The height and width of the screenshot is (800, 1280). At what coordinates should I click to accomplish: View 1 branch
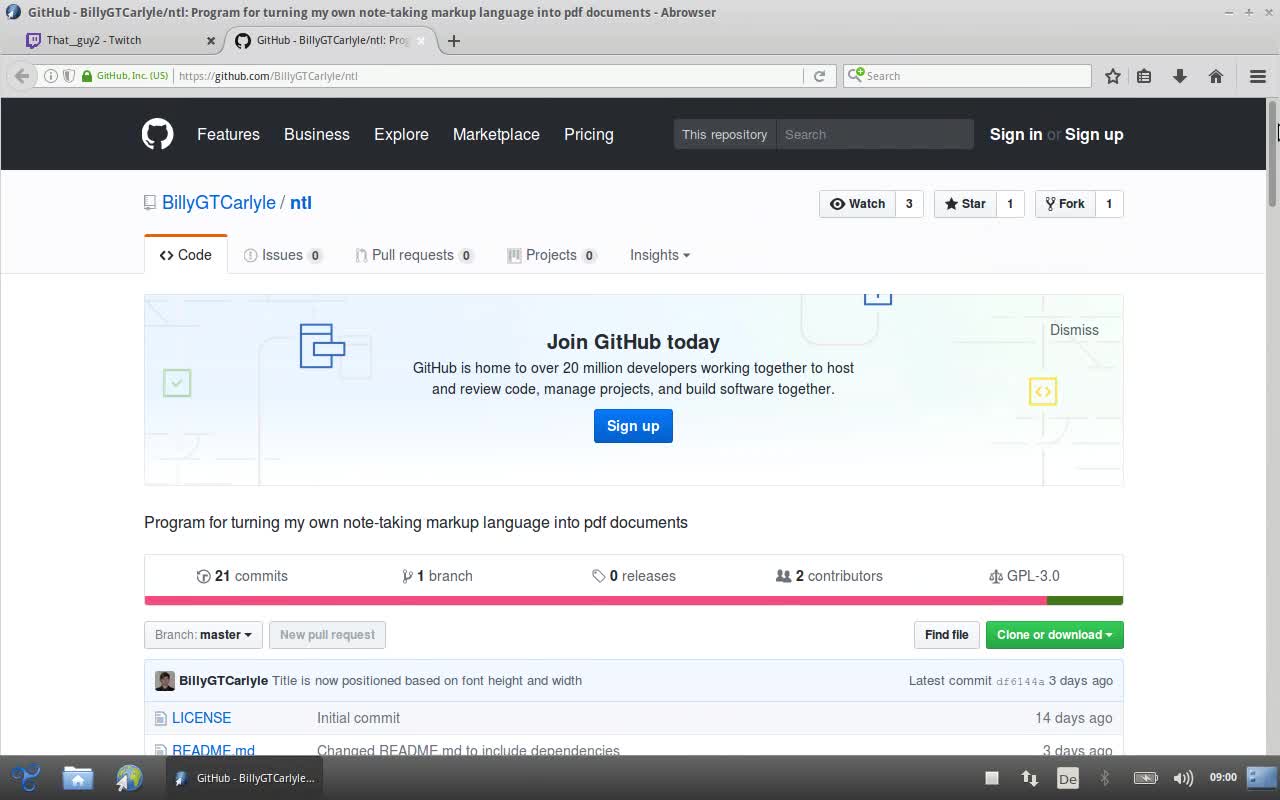(437, 576)
